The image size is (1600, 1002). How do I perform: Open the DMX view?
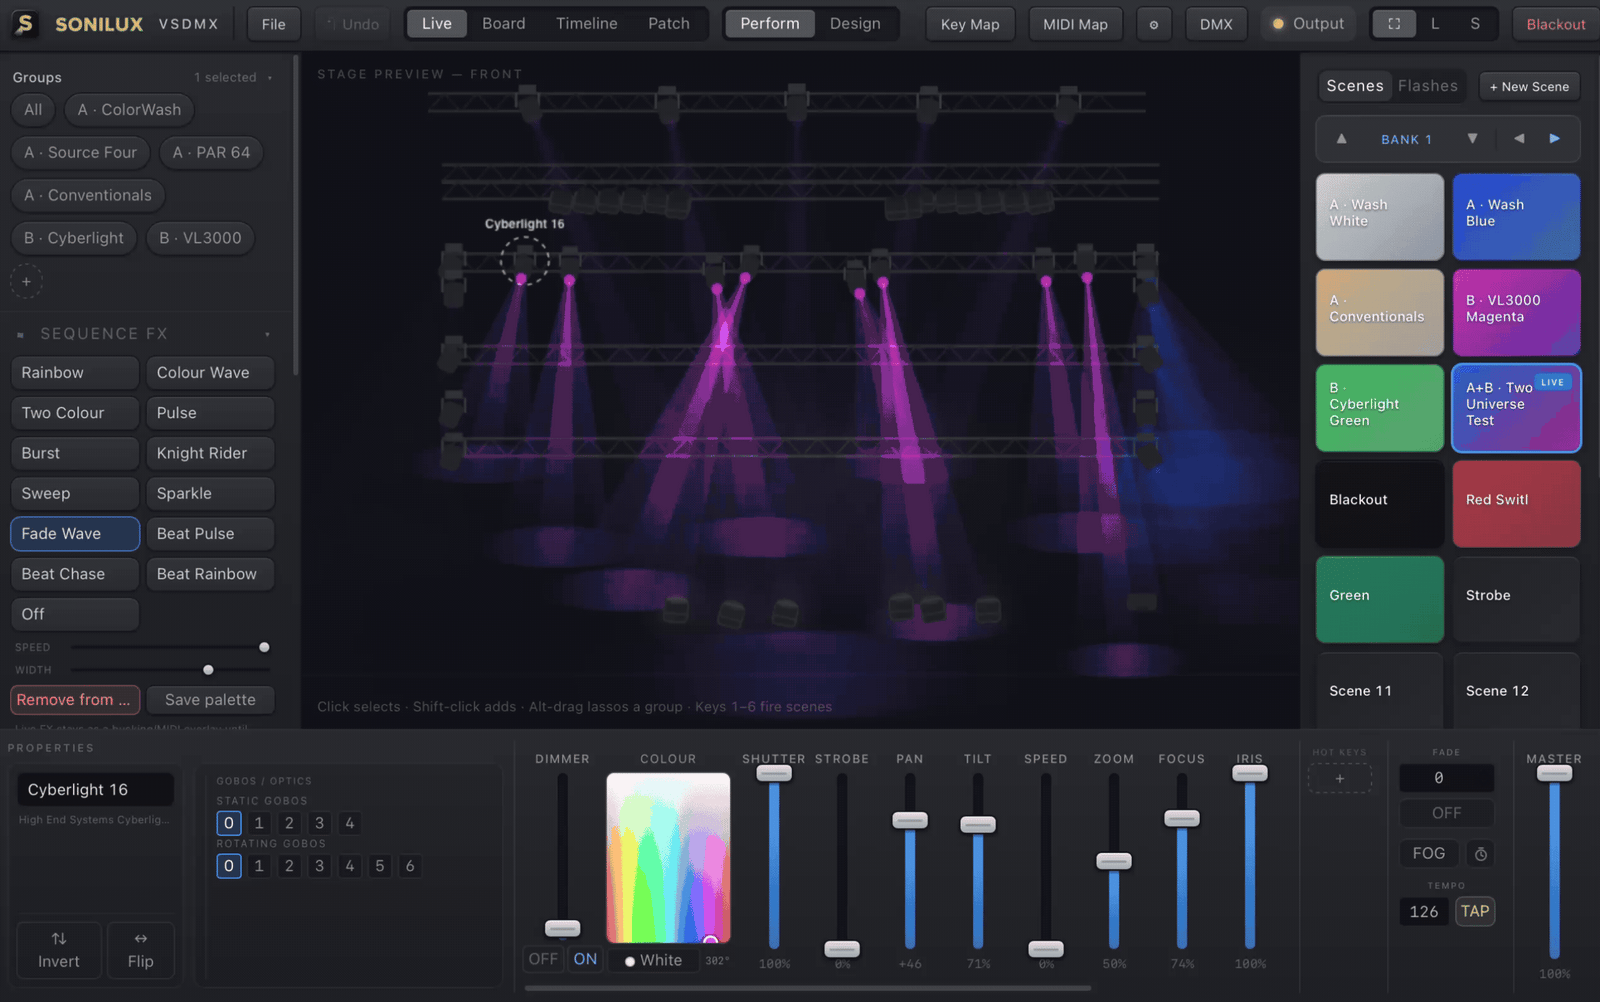(x=1216, y=24)
